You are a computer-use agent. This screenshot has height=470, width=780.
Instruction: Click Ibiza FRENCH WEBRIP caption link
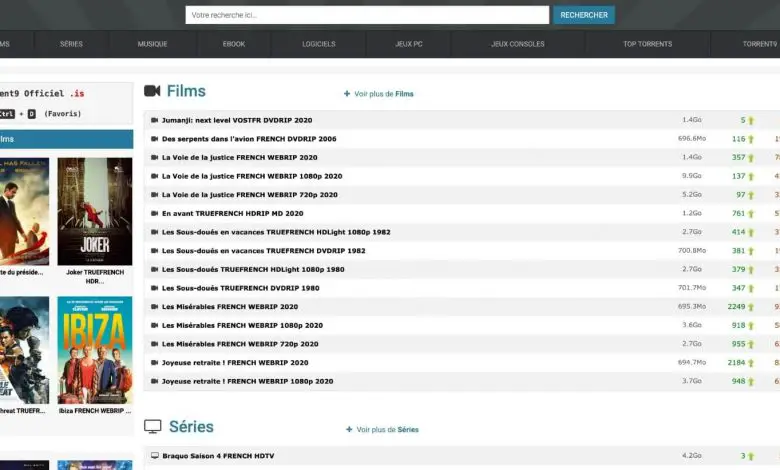(x=95, y=411)
